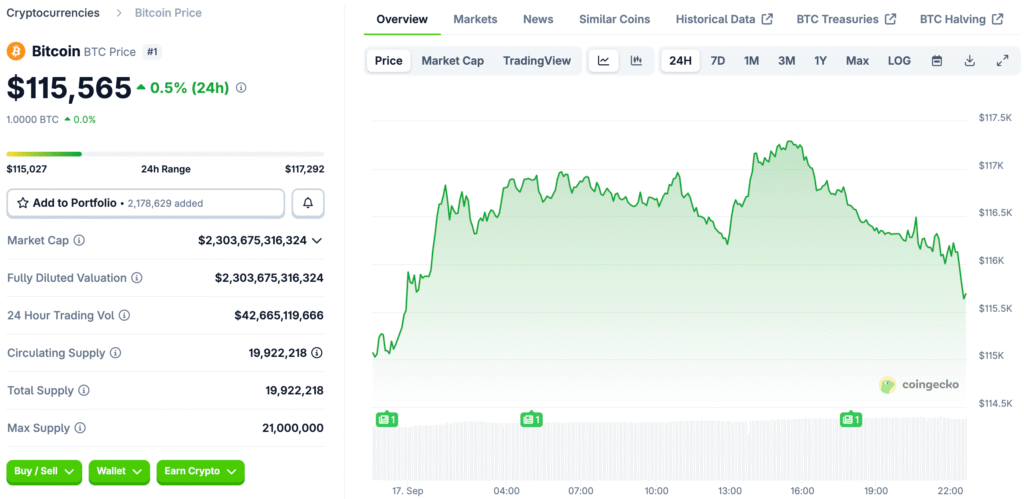Click the $115,565 price text
The image size is (1024, 499).
(69, 88)
